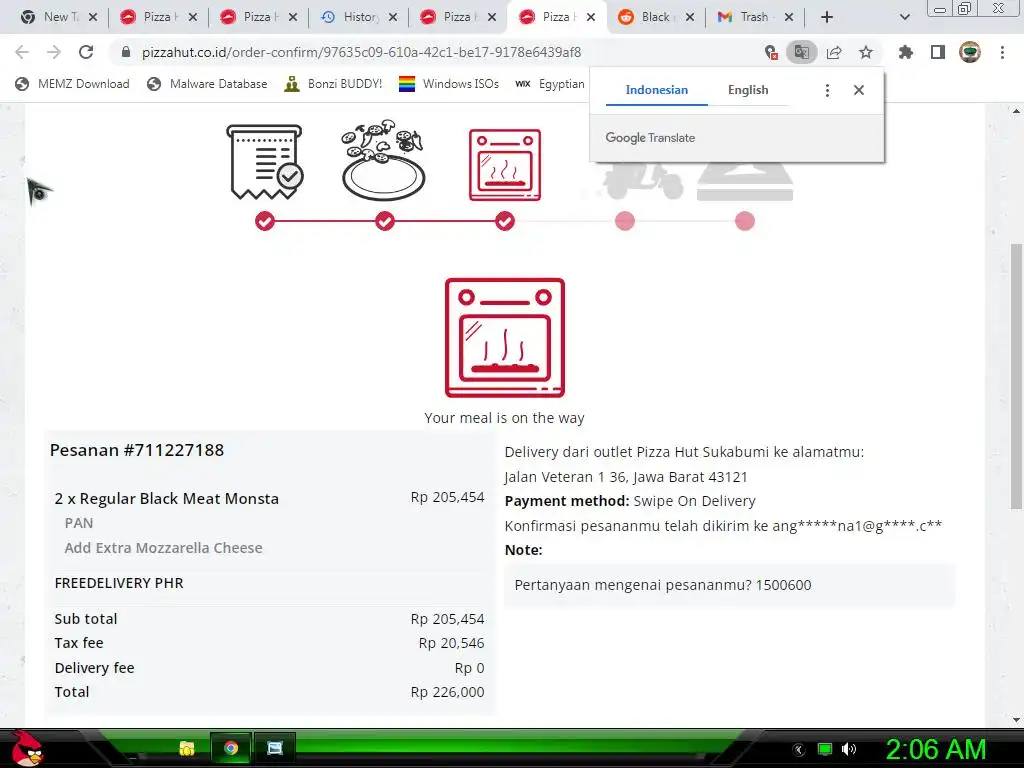Open the Windows ISOs bookmark
1024x768 pixels.
point(449,84)
